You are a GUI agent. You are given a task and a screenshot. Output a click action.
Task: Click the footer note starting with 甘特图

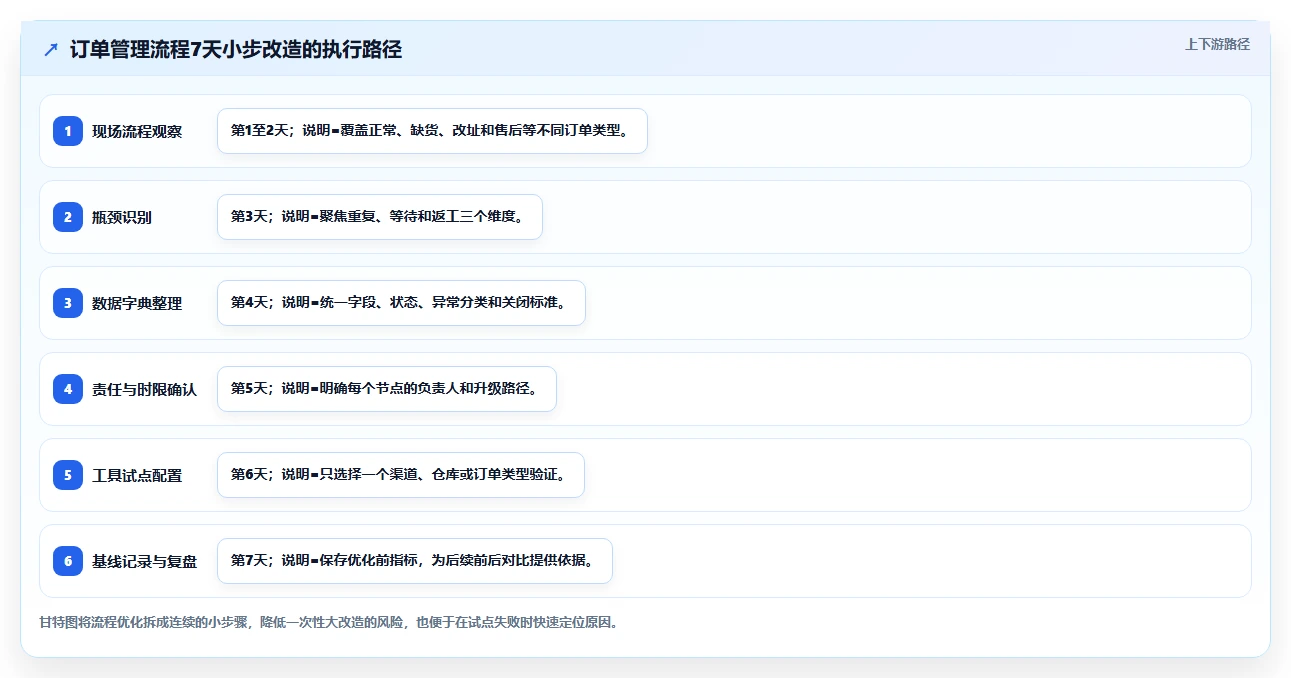(x=329, y=622)
